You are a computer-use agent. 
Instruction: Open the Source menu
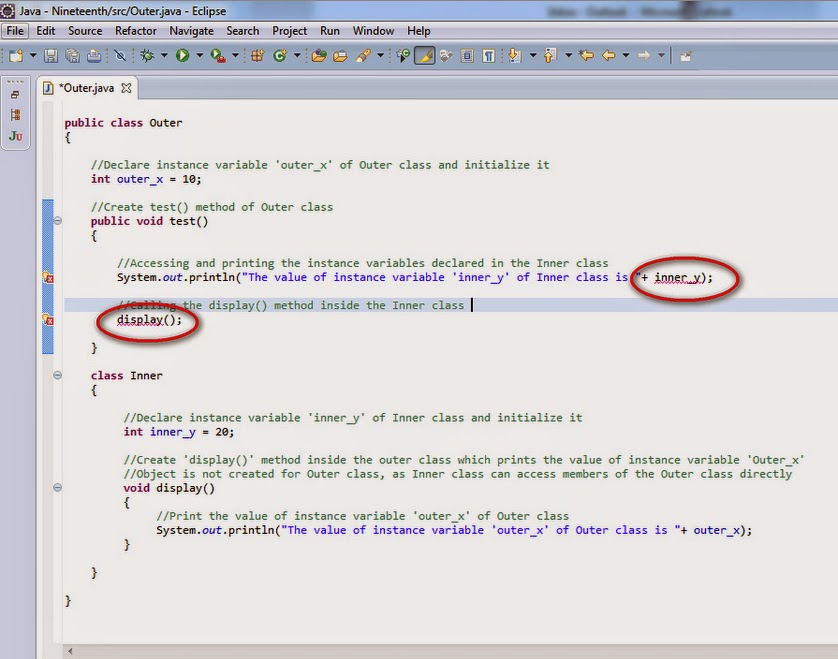(85, 31)
